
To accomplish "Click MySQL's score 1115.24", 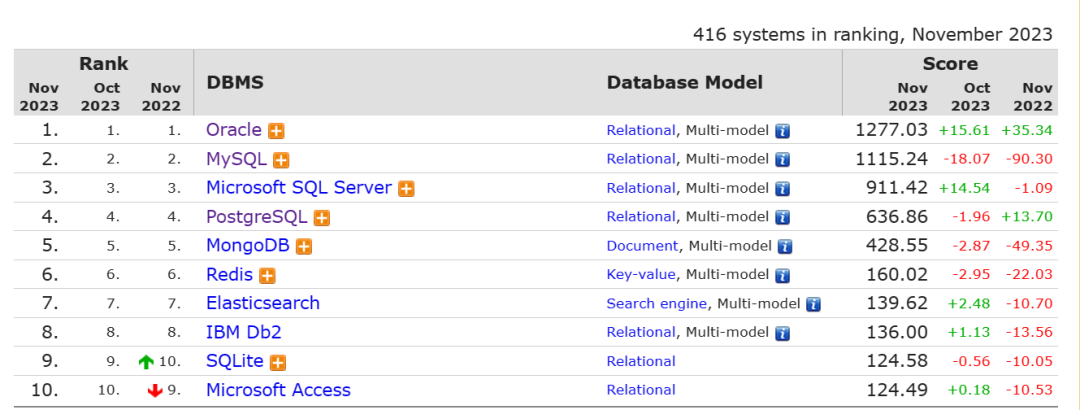I will (891, 159).
